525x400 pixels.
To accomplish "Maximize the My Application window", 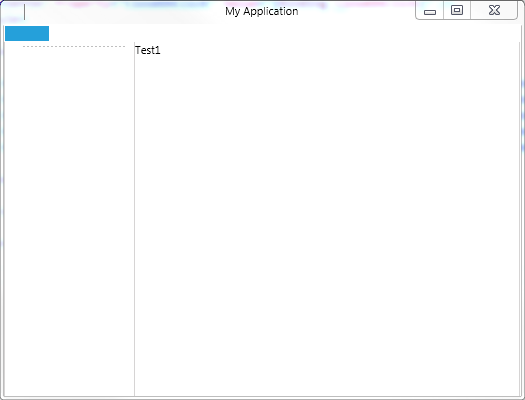I will coord(457,10).
